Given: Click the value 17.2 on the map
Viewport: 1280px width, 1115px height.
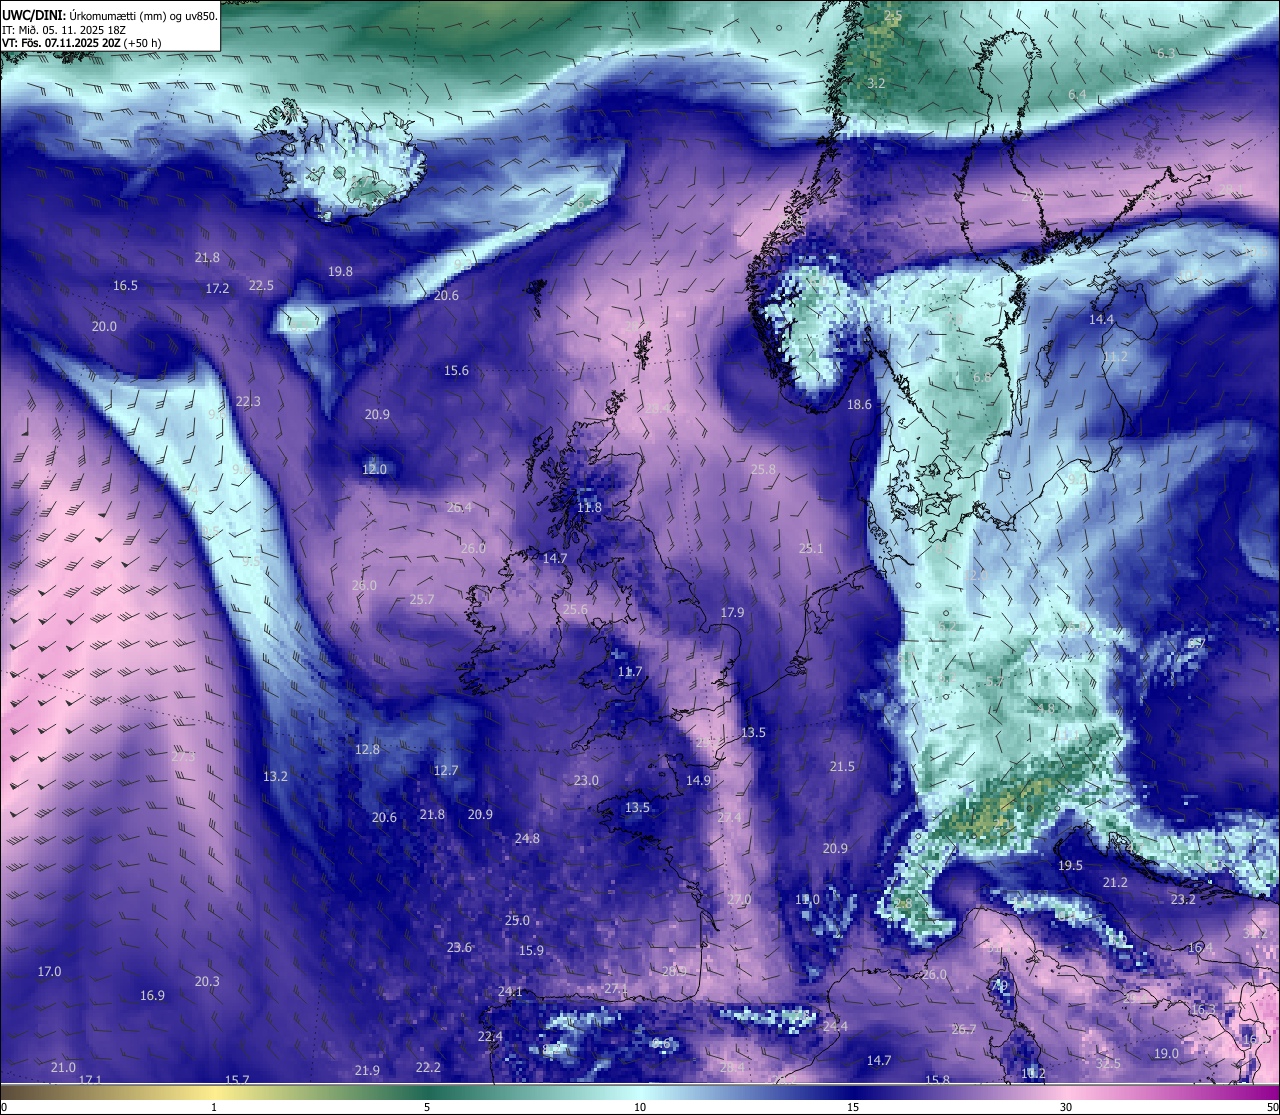Looking at the screenshot, I should click(217, 289).
